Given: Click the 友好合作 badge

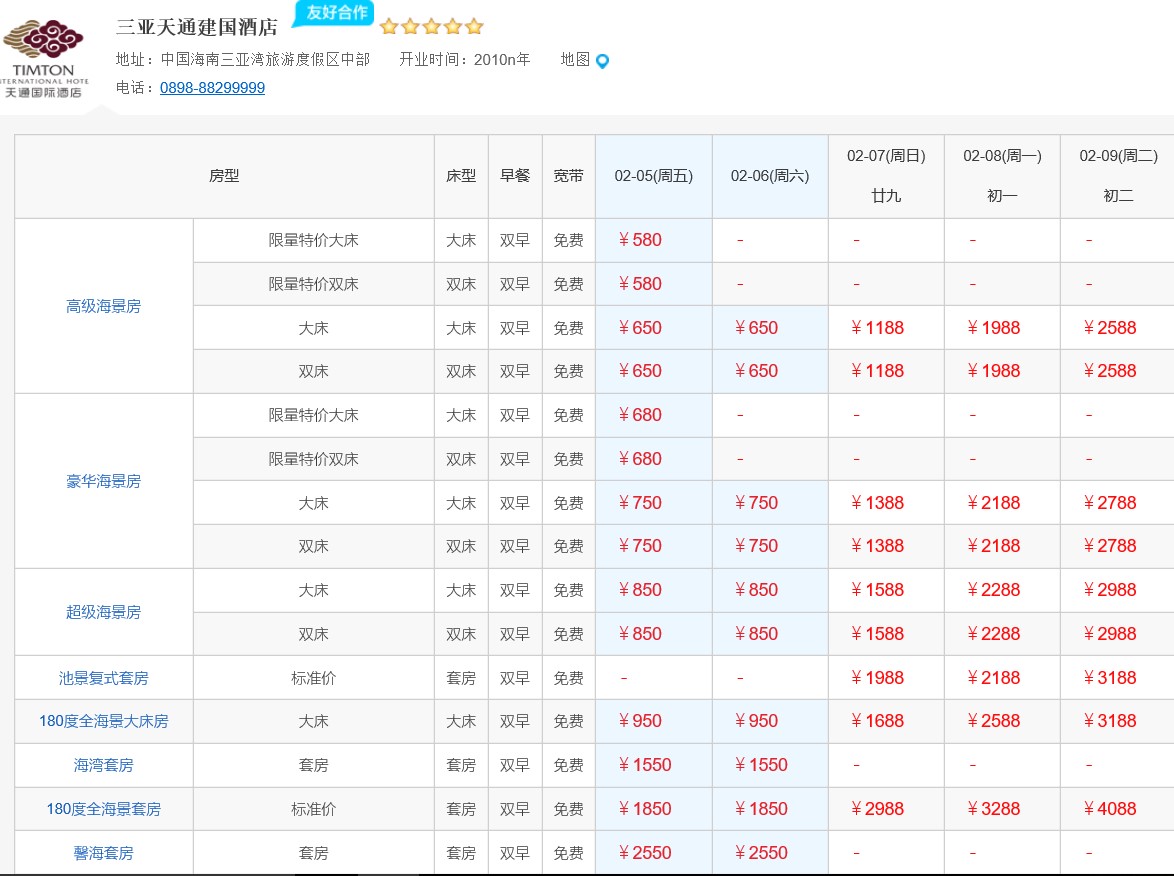Looking at the screenshot, I should [334, 13].
